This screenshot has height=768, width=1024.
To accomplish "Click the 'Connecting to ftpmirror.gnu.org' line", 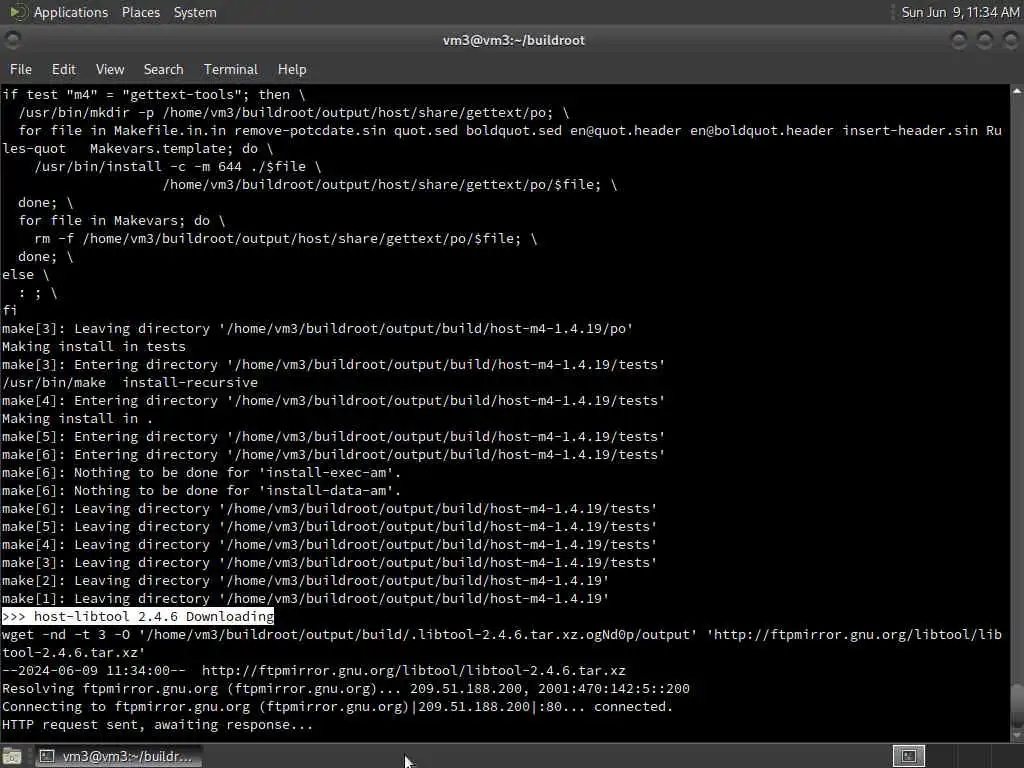I will pos(337,707).
